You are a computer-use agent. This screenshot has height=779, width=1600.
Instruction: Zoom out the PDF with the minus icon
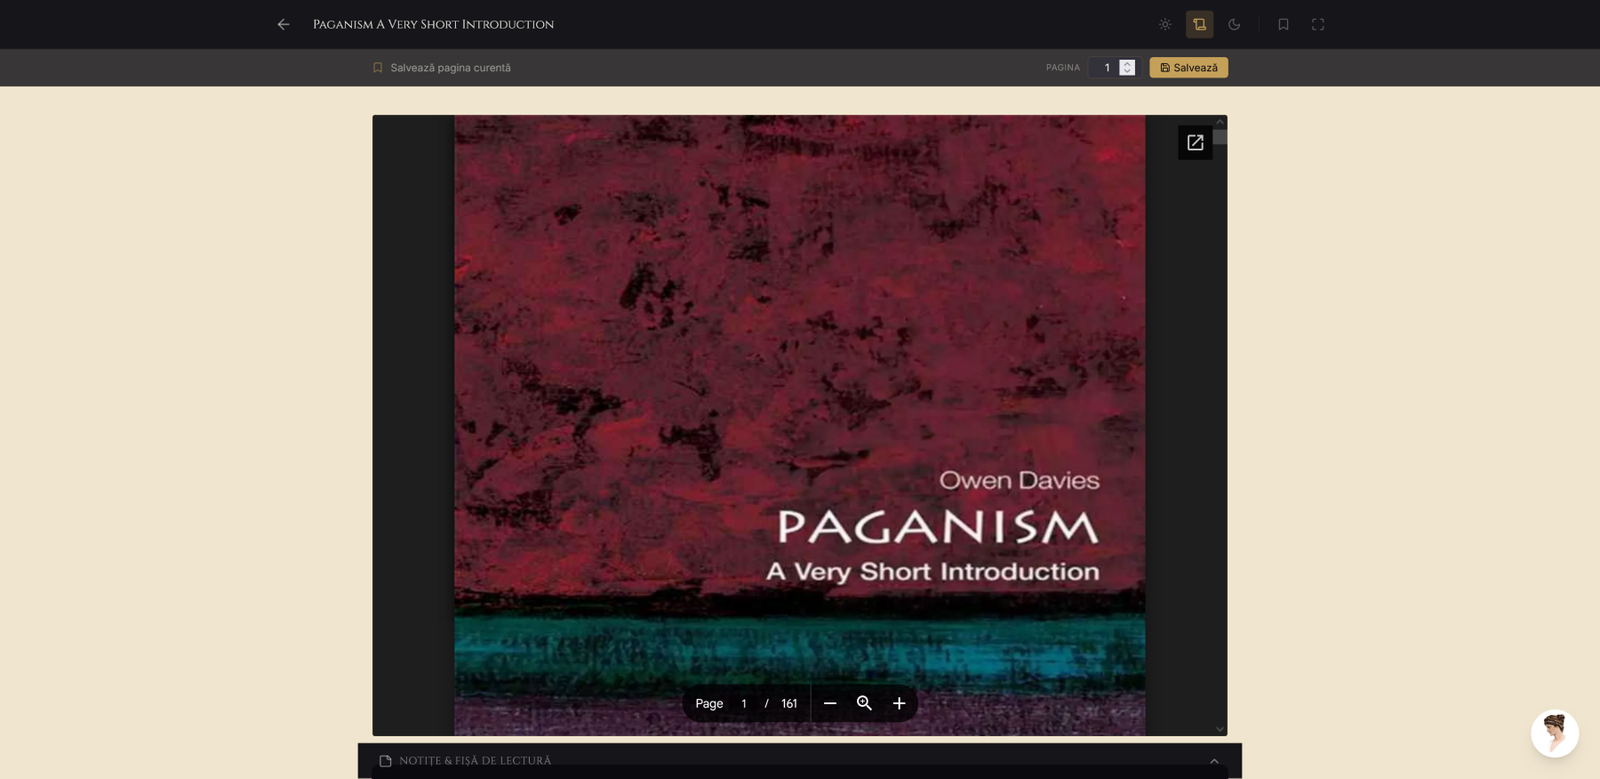point(830,703)
